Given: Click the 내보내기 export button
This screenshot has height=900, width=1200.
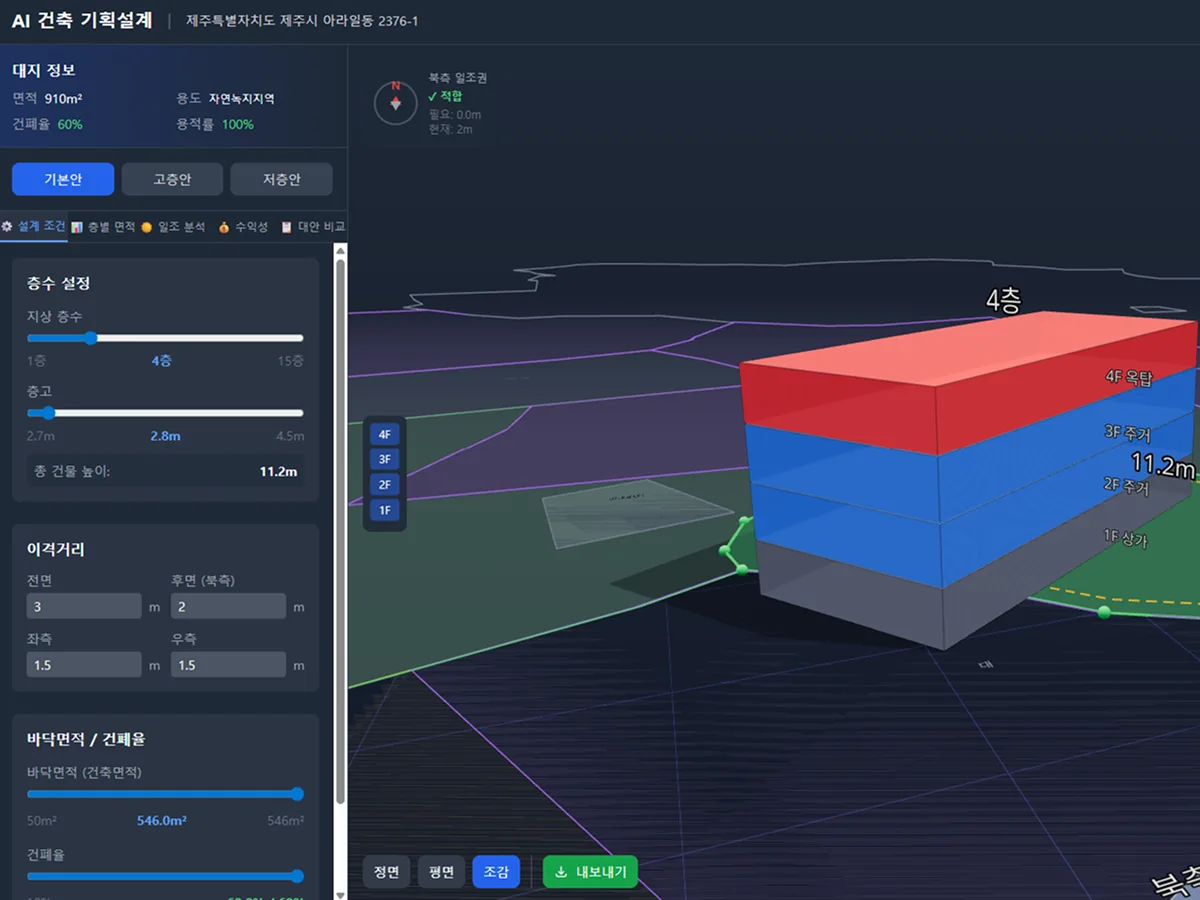Looking at the screenshot, I should pyautogui.click(x=590, y=872).
